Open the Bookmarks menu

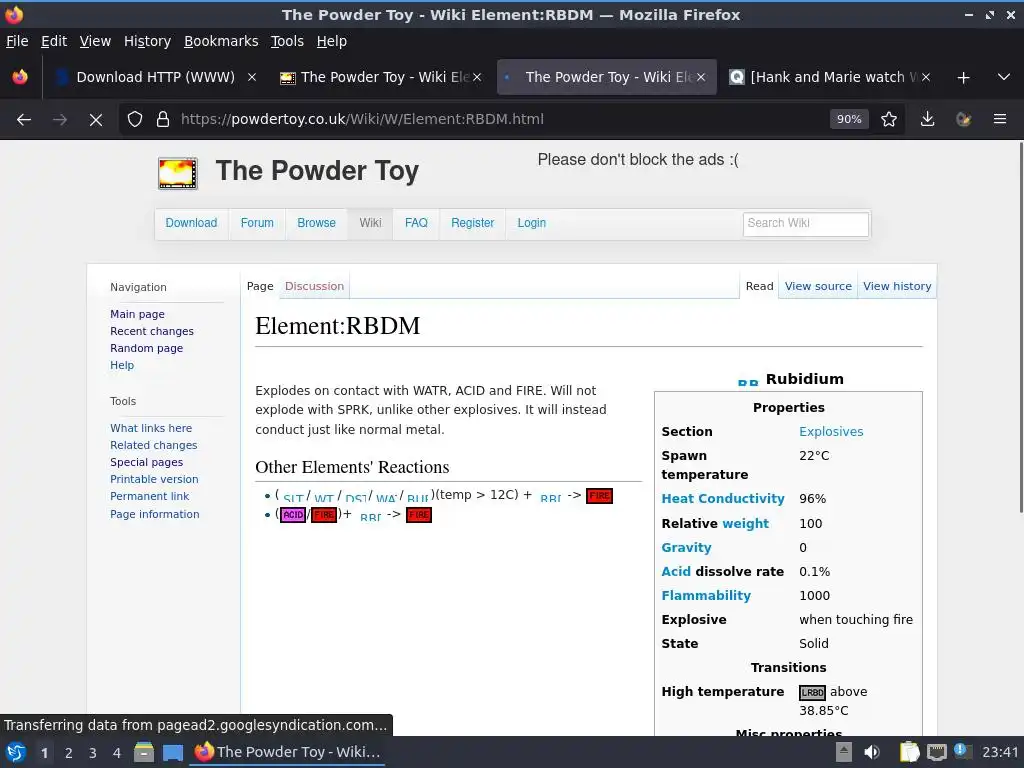pos(221,41)
